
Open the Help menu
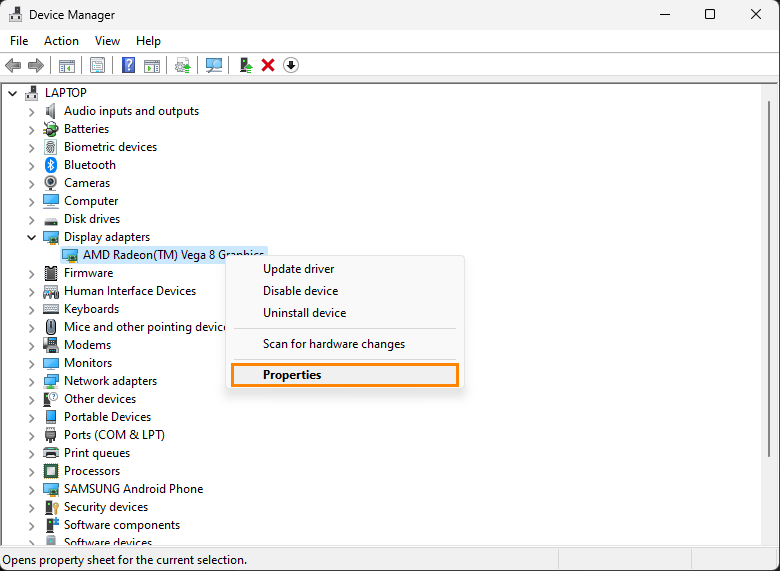point(148,41)
